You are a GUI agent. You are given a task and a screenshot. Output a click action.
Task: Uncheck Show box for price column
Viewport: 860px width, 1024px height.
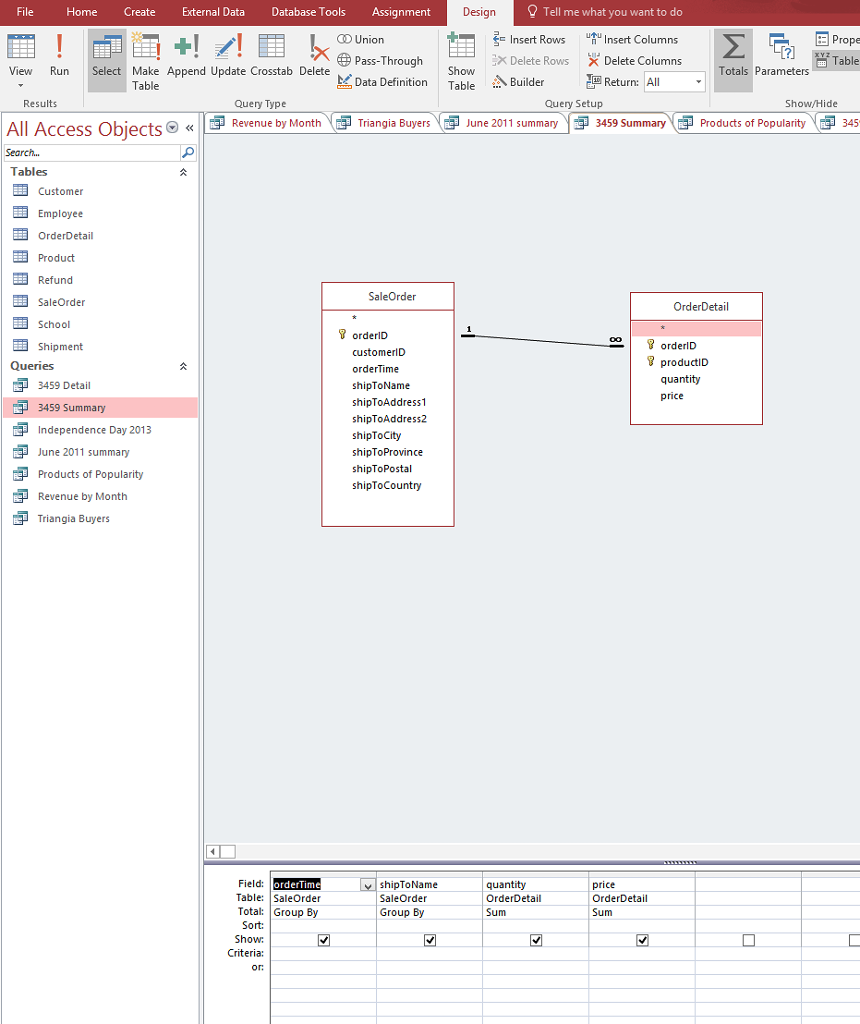643,940
